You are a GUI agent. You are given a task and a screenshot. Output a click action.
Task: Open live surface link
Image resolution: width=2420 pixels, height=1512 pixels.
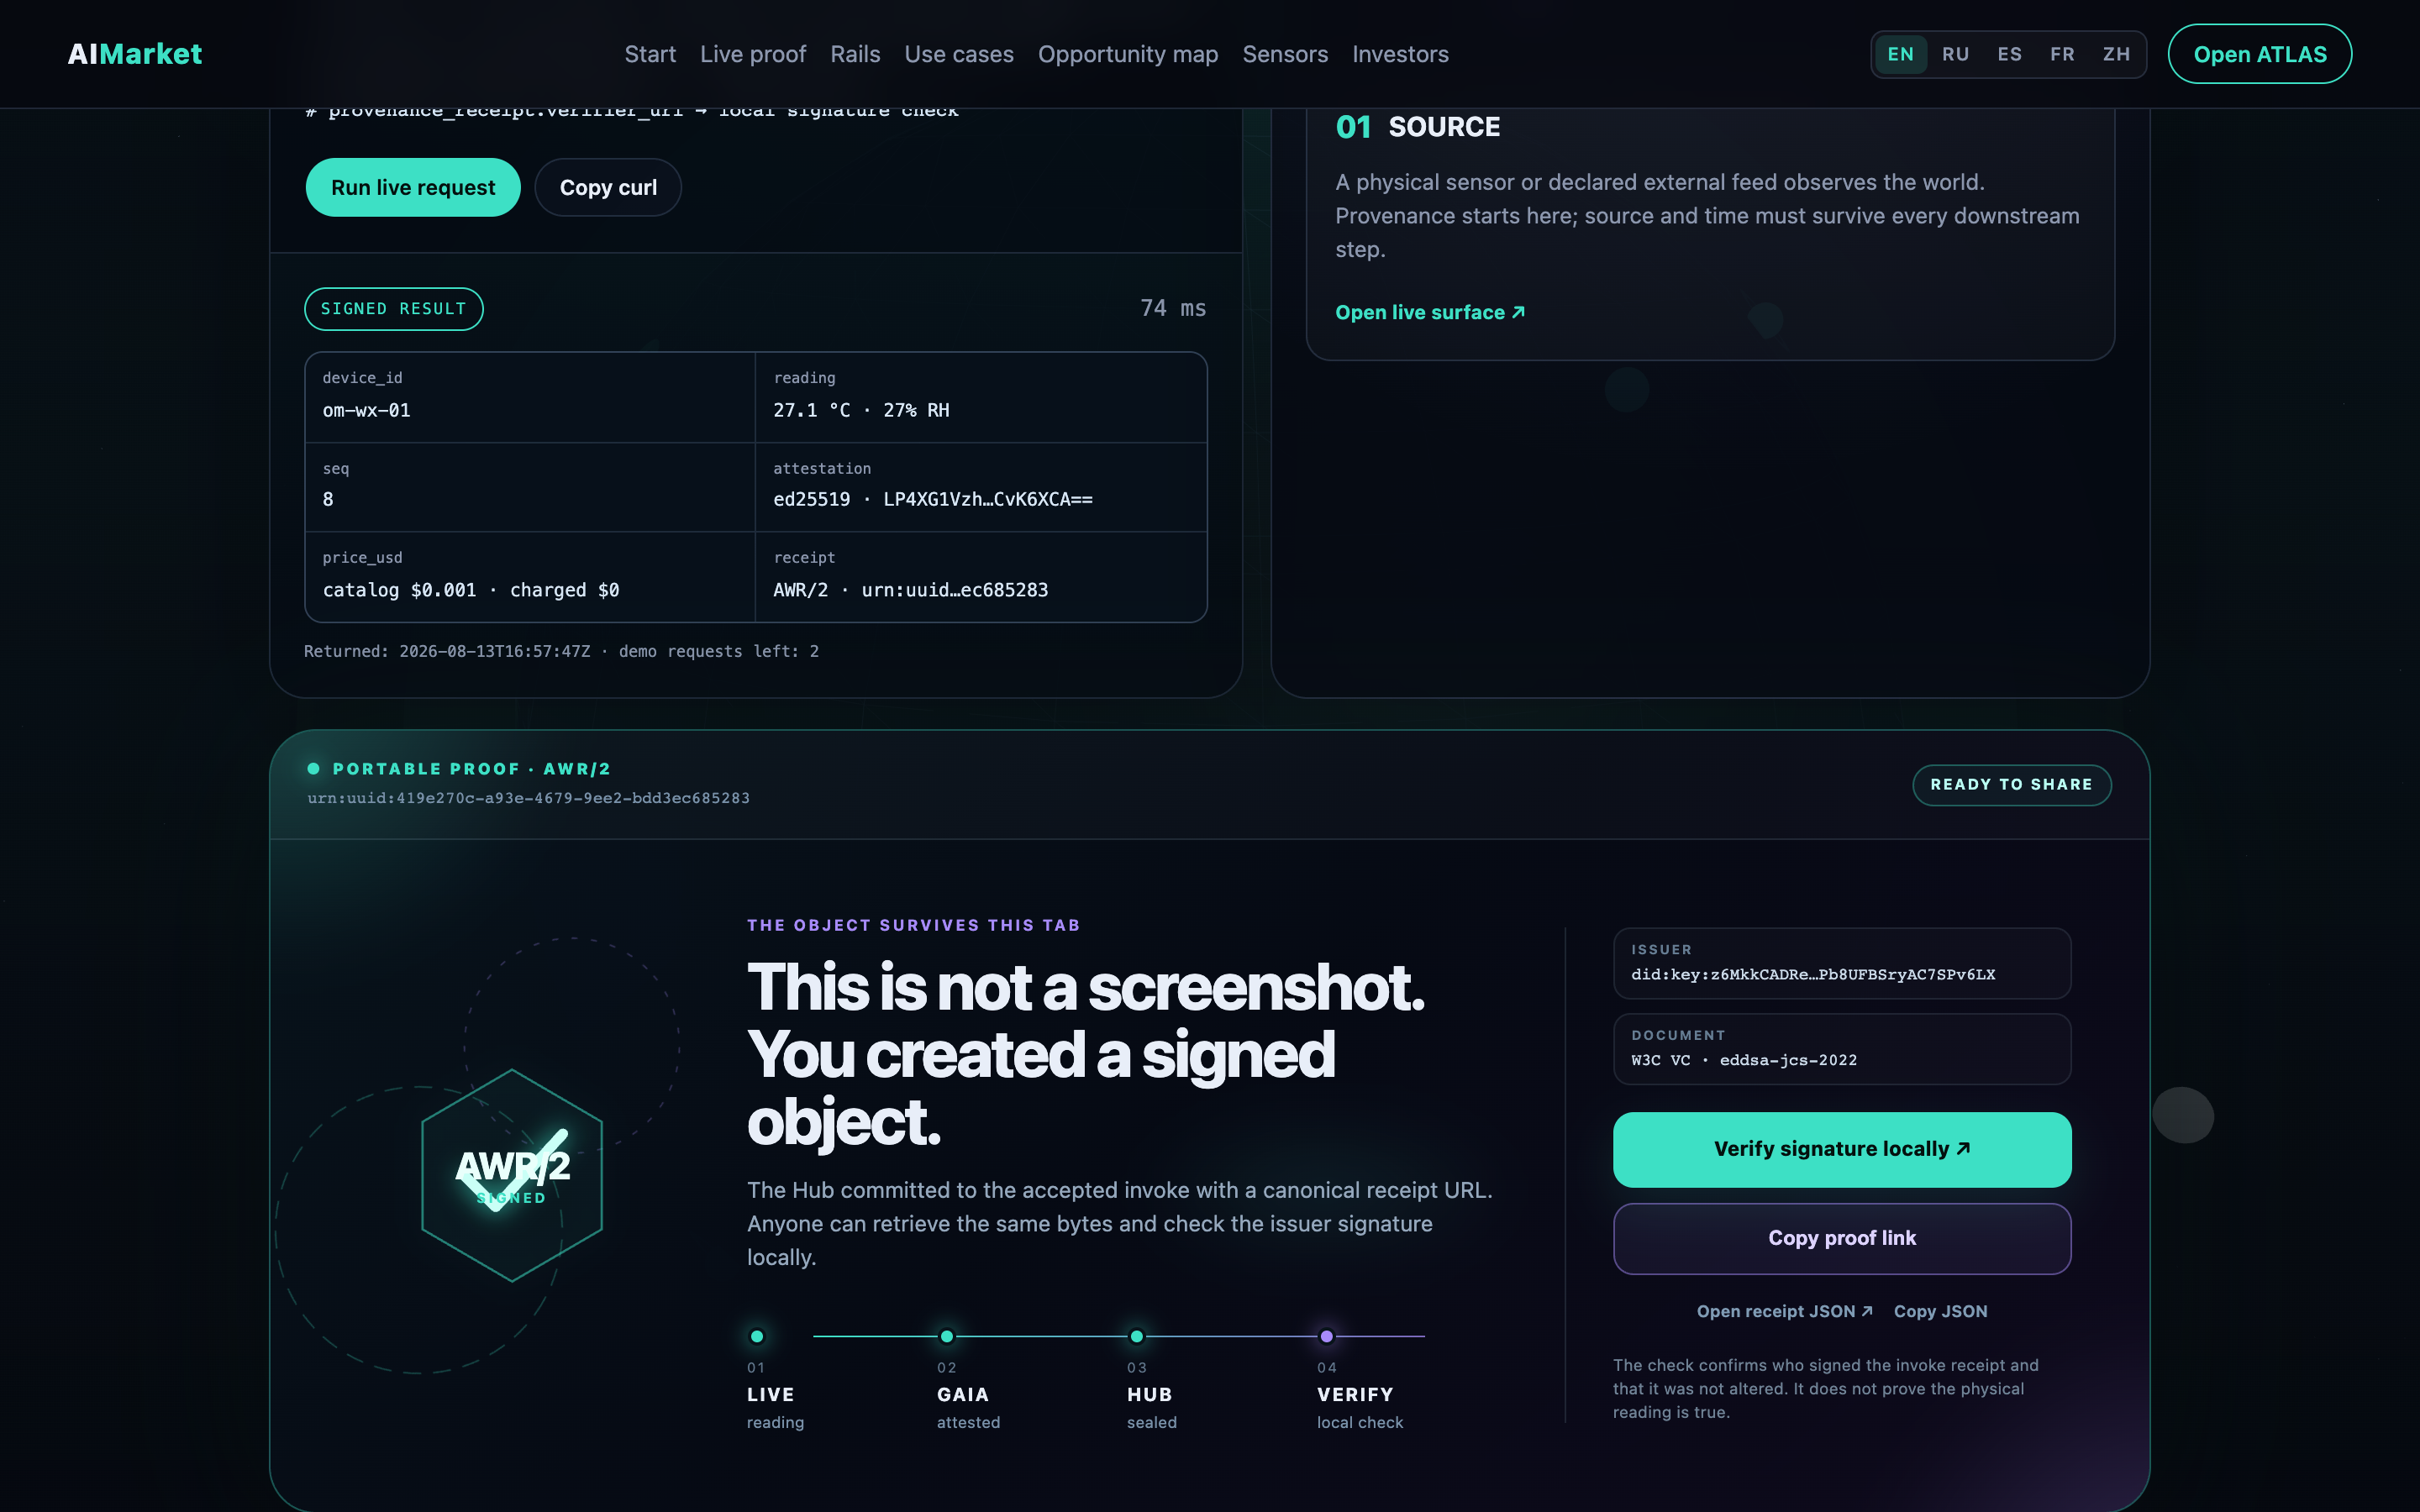(x=1430, y=312)
